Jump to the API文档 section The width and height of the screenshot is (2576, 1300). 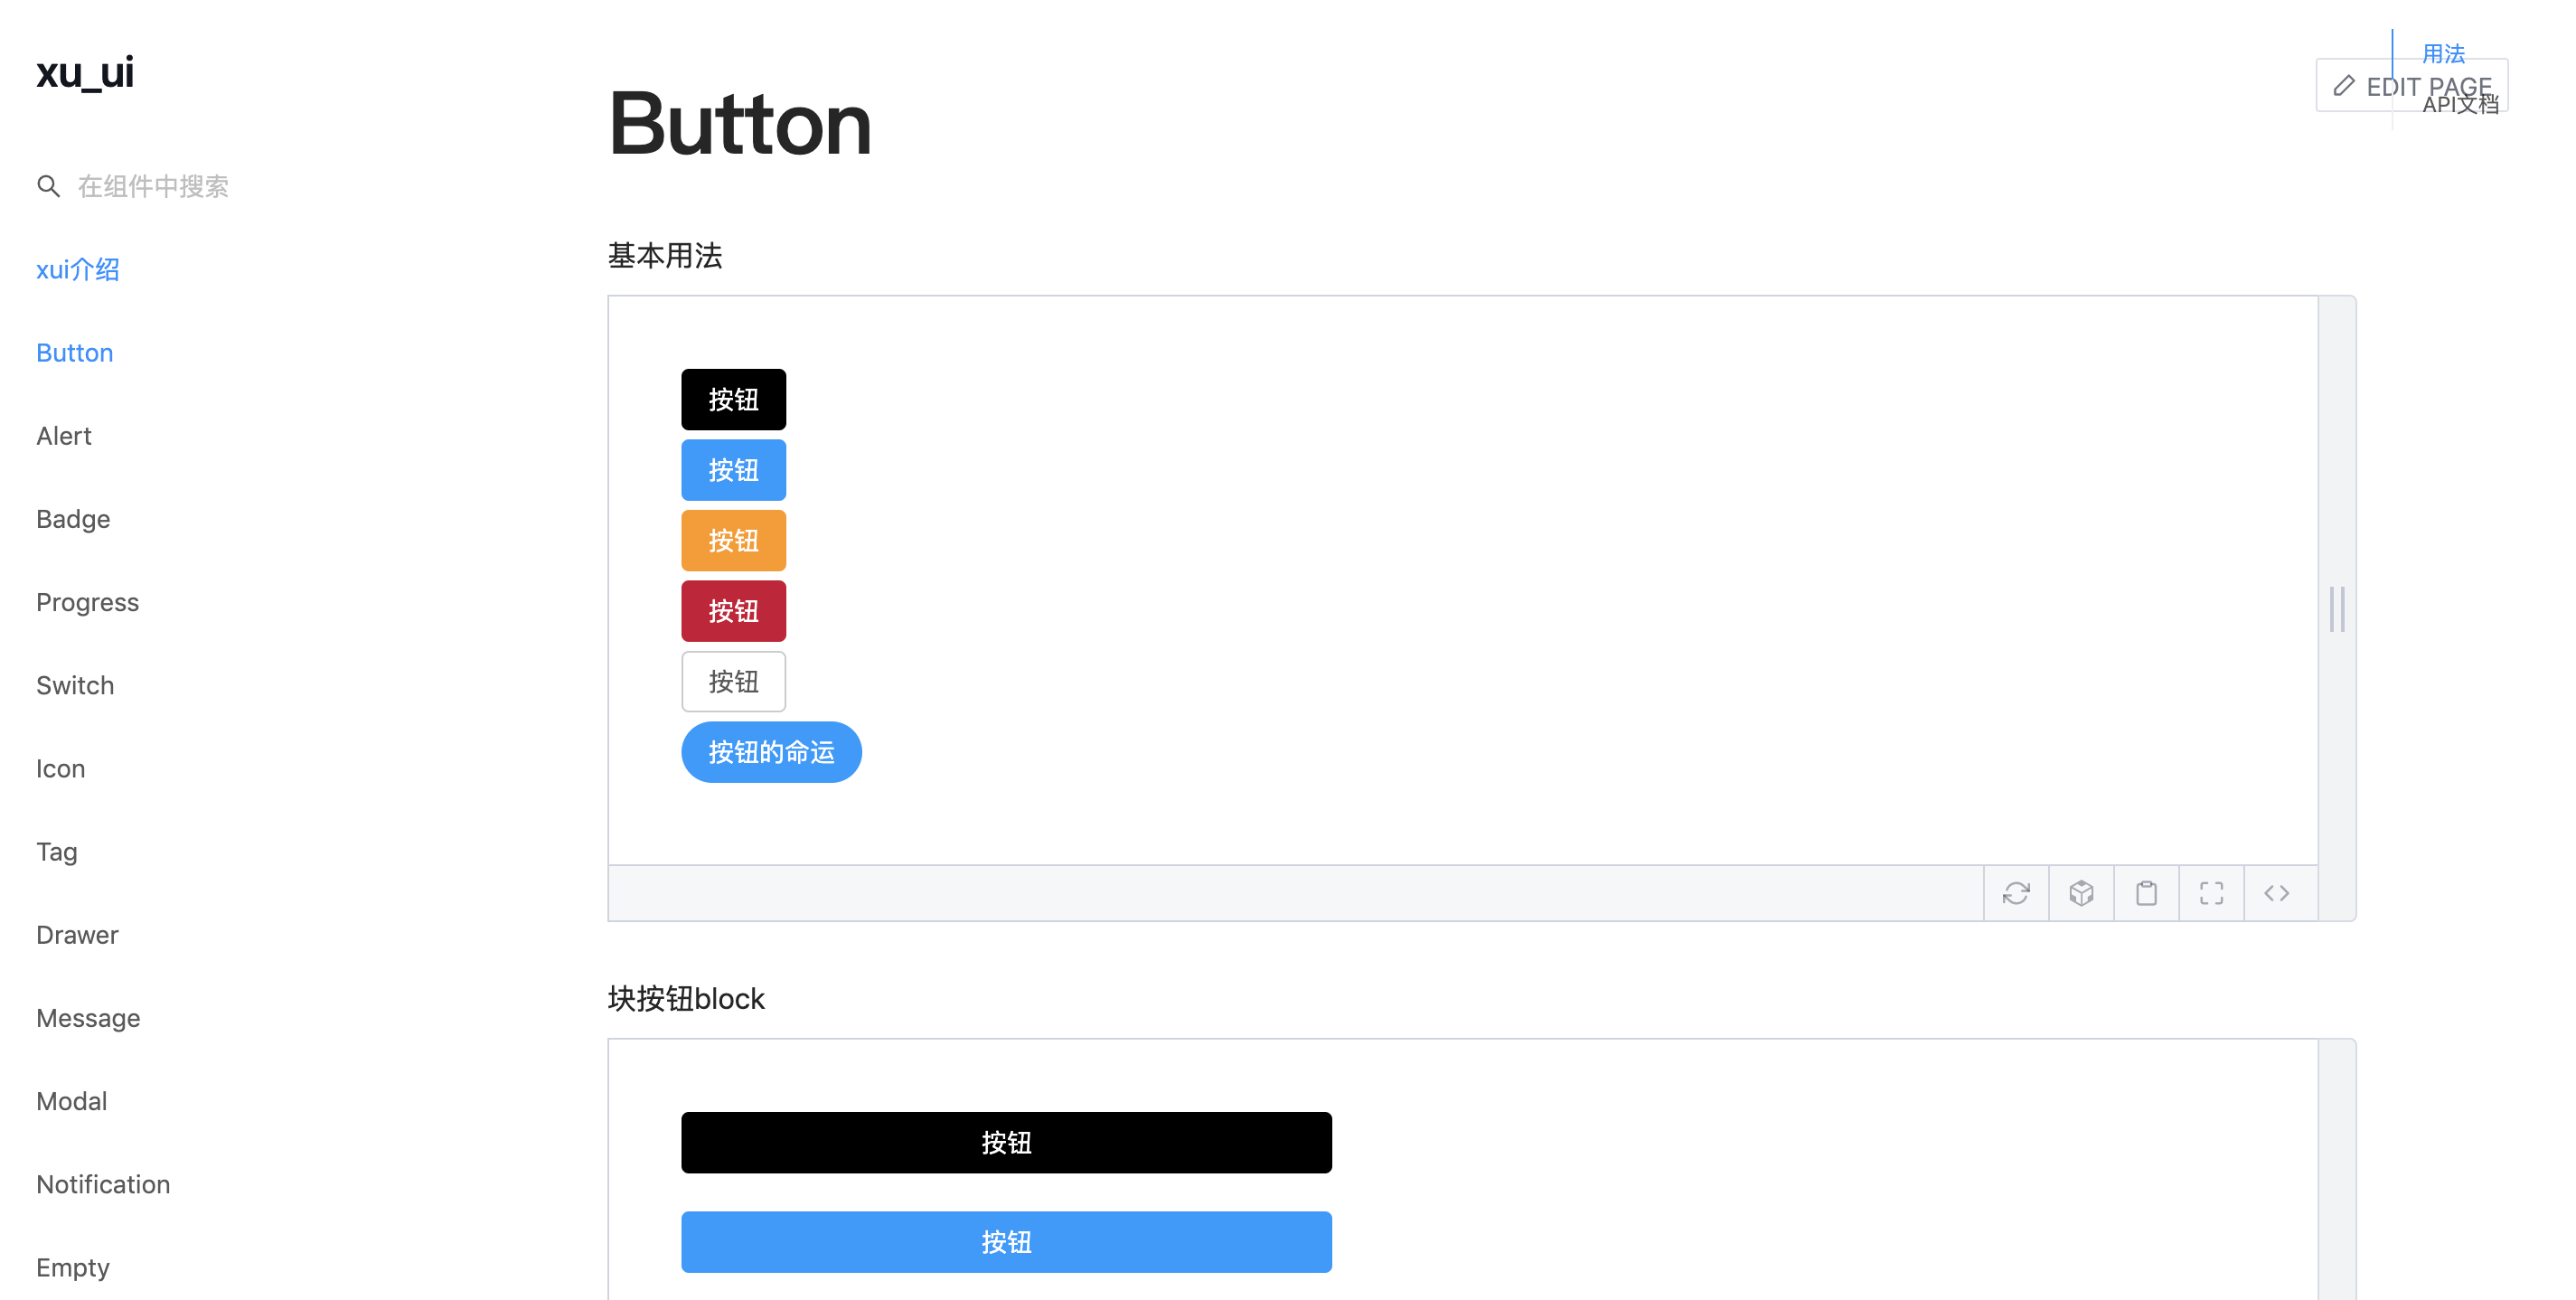[x=2459, y=105]
